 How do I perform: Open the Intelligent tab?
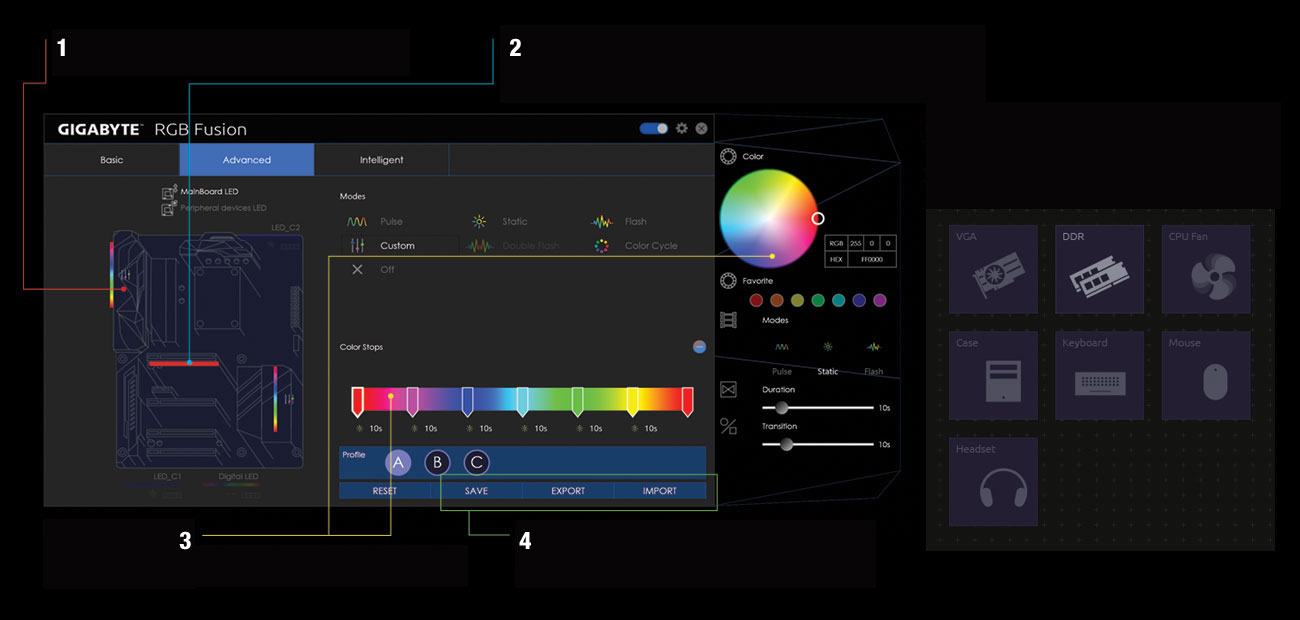point(382,160)
